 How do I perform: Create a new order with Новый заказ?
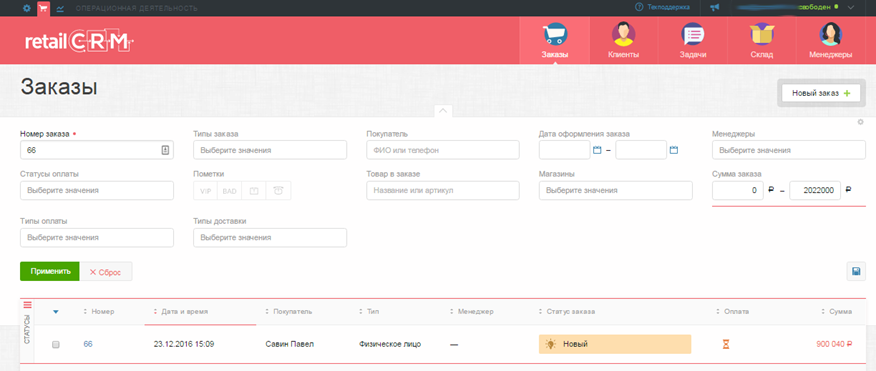pyautogui.click(x=821, y=93)
